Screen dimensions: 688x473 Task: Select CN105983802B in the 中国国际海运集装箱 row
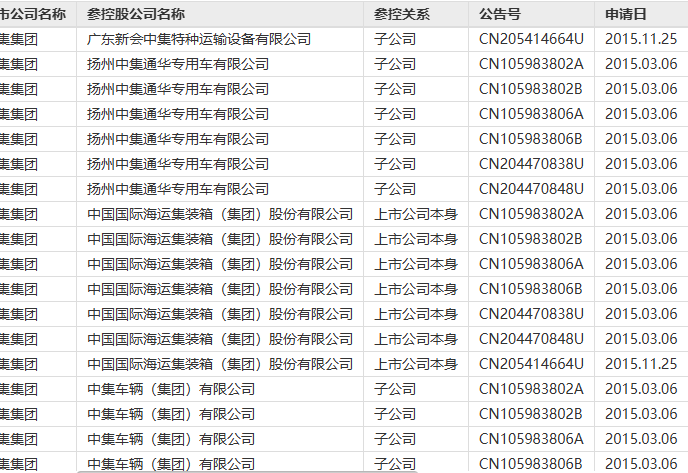(530, 239)
